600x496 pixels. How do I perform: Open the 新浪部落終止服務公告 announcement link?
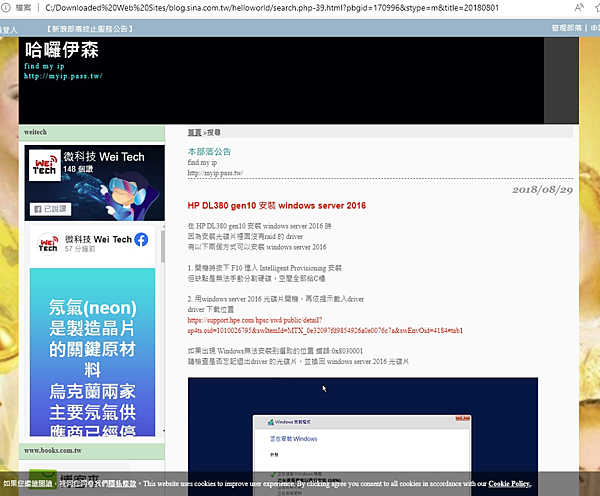pos(90,29)
